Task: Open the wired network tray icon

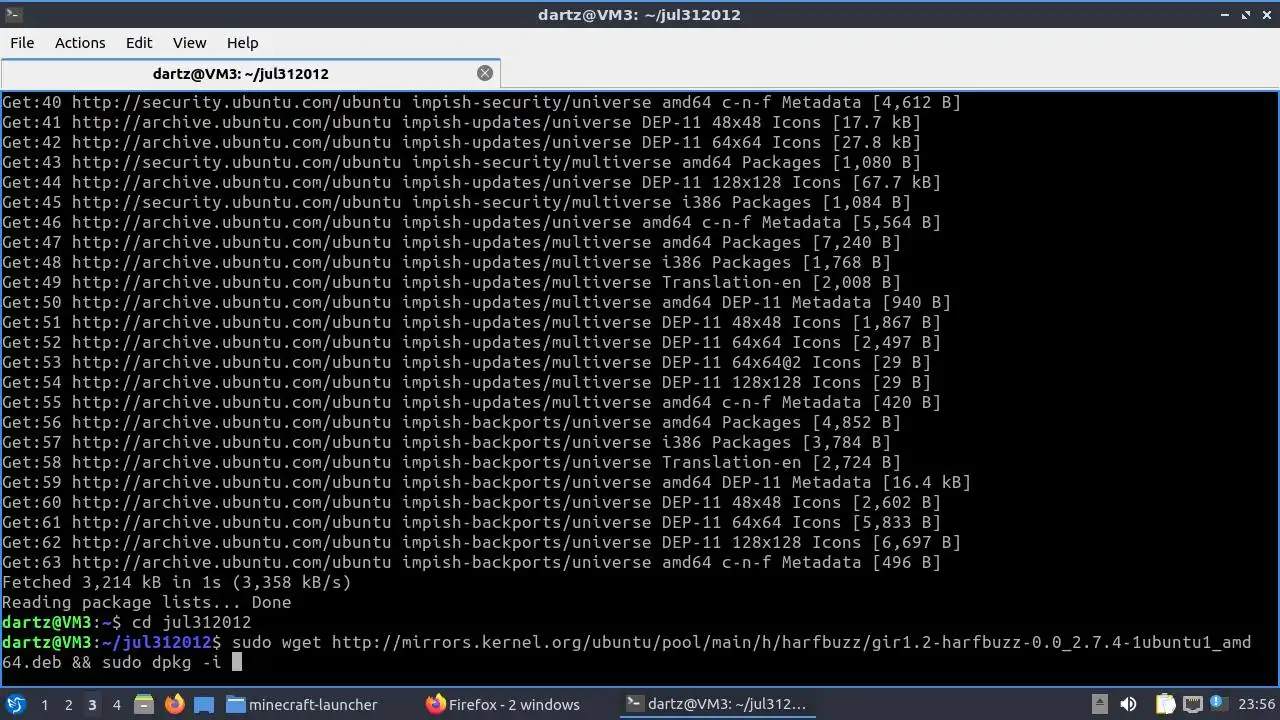Action: click(1193, 704)
